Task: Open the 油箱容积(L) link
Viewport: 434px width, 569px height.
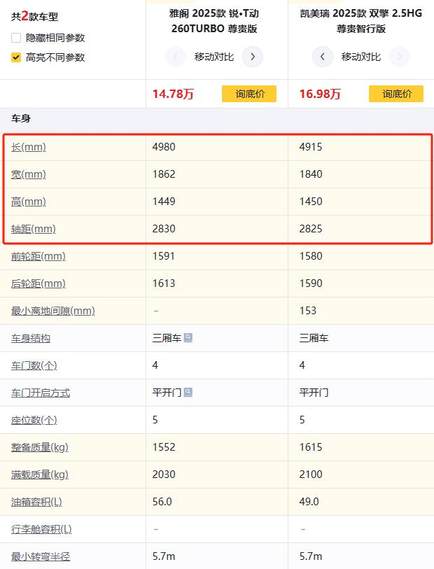Action: pos(37,502)
